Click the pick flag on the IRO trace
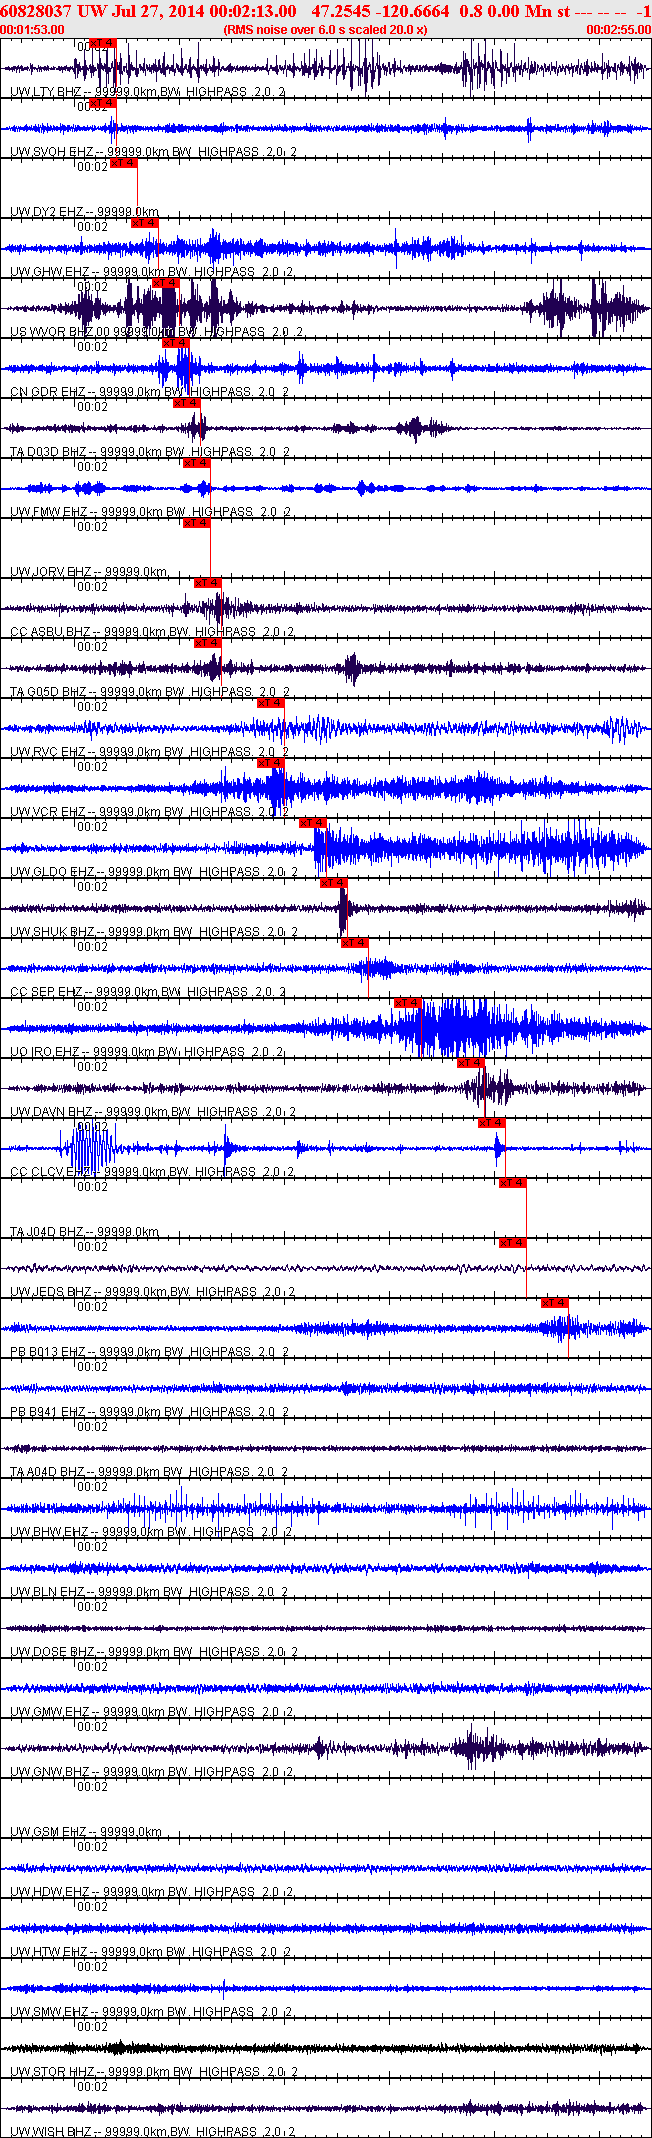 point(408,1003)
